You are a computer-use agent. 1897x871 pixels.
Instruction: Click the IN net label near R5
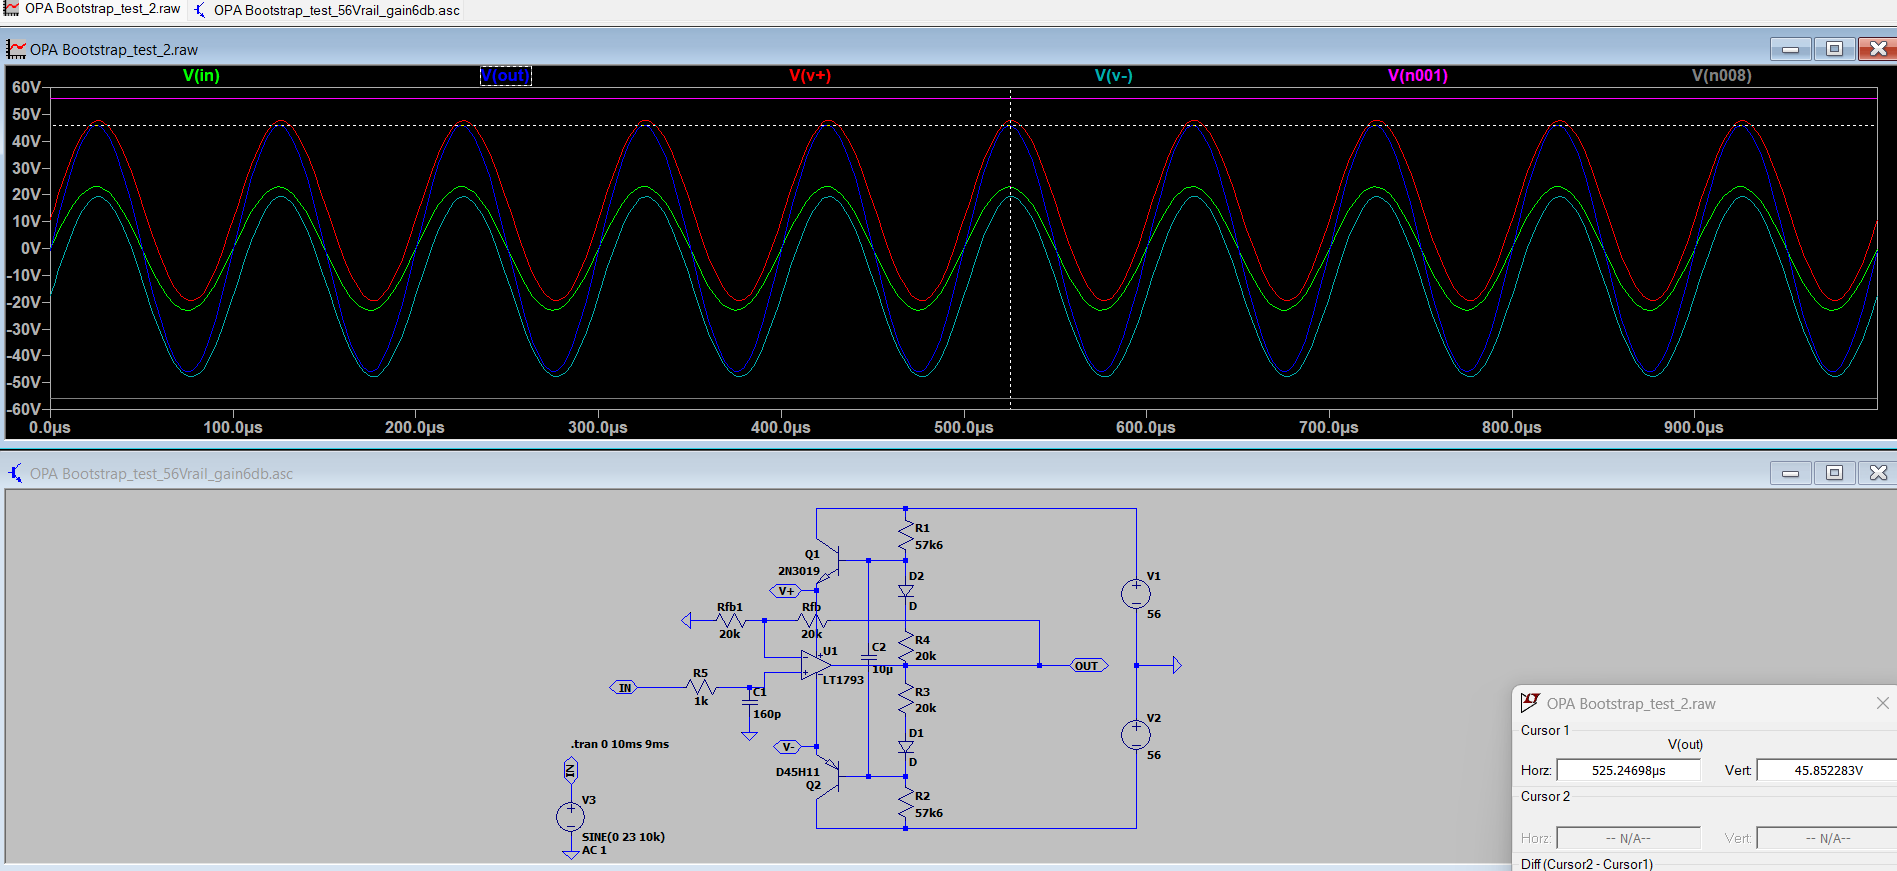coord(624,687)
